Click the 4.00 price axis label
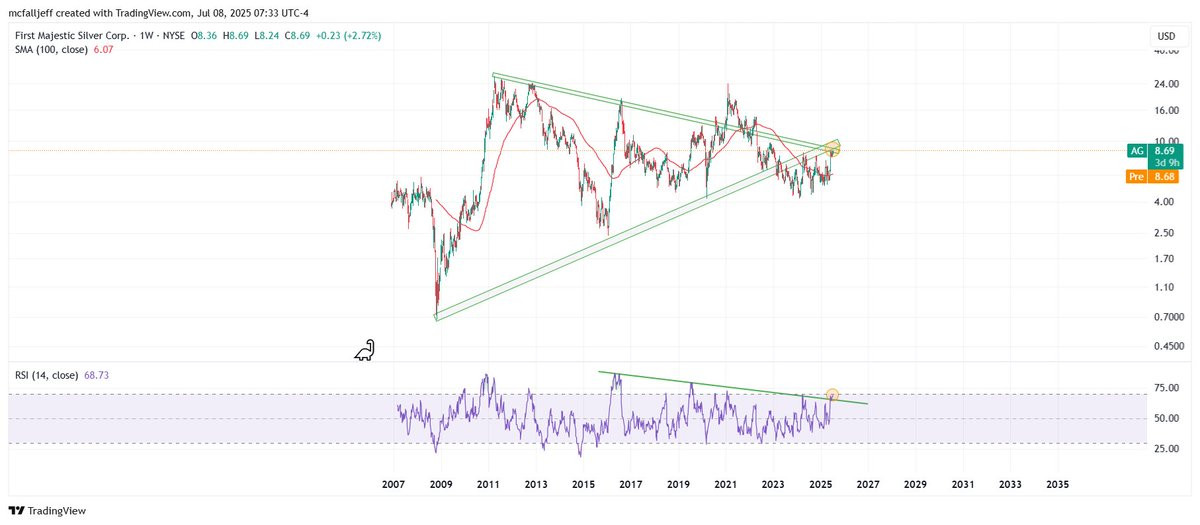This screenshot has height=525, width=1200. tap(1164, 202)
